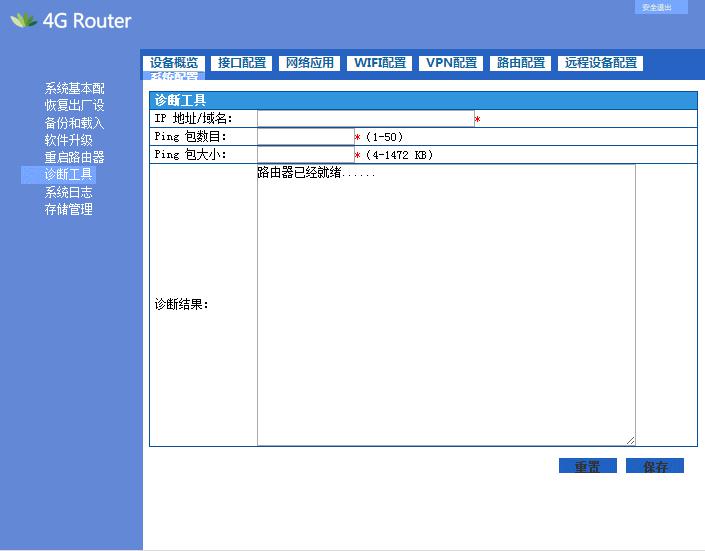Open the 设备概览 tab
This screenshot has height=551, width=705.
click(174, 63)
